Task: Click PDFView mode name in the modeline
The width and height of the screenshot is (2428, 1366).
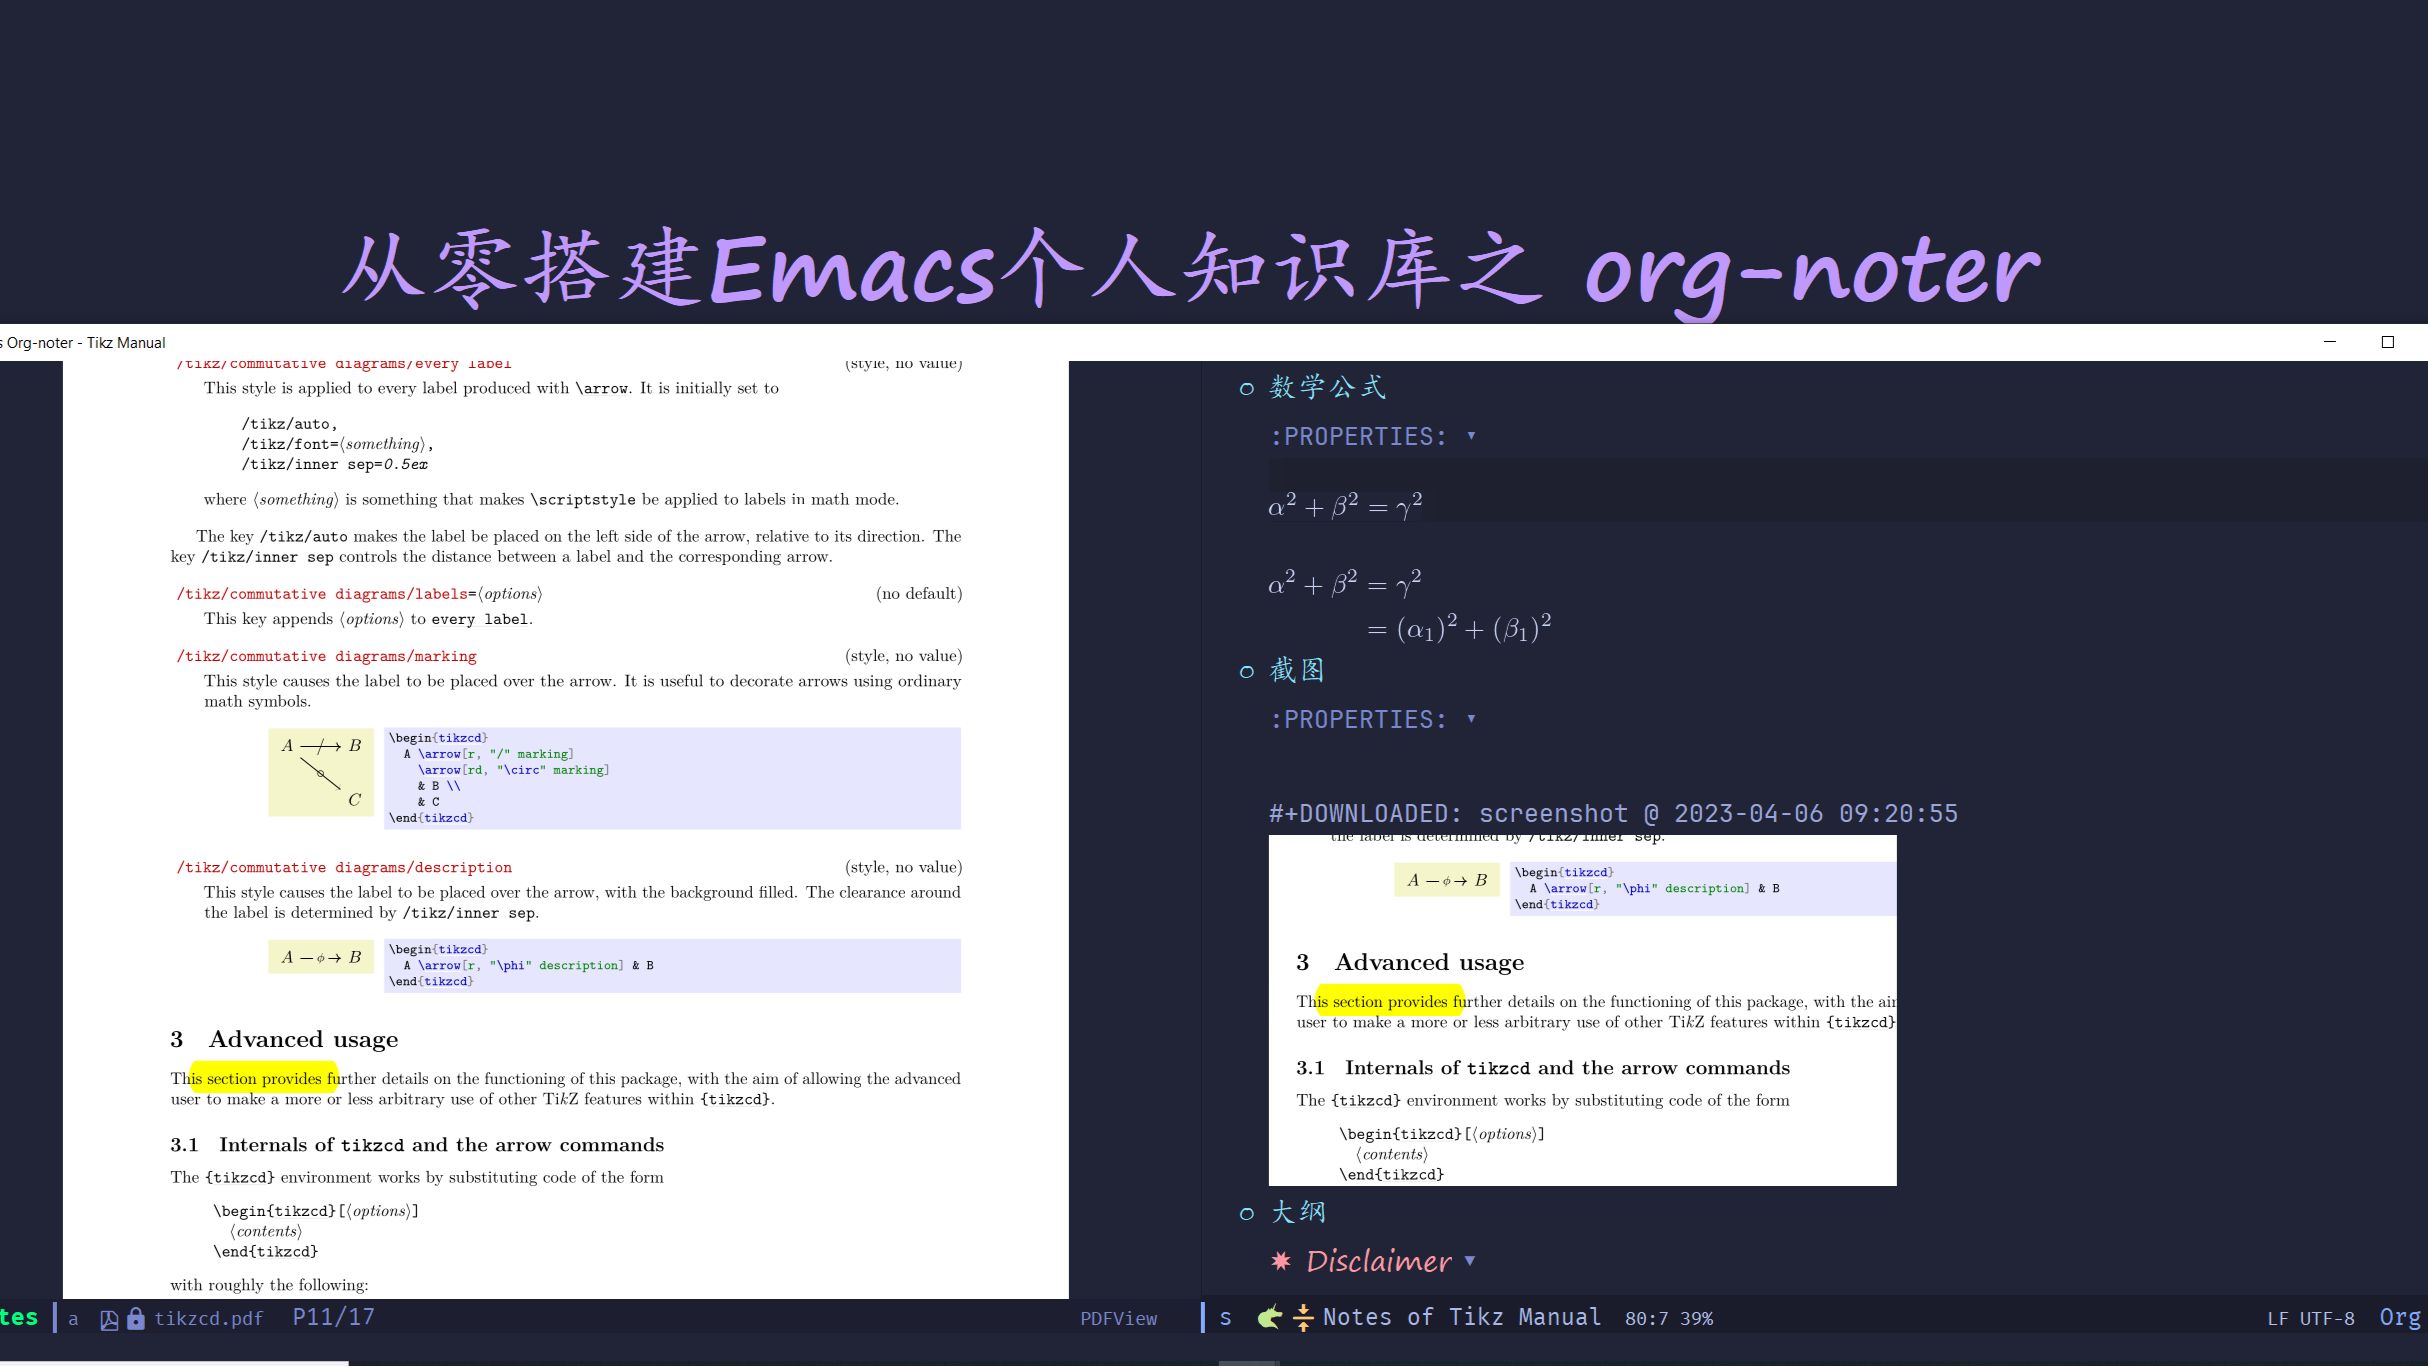Action: [x=1119, y=1318]
